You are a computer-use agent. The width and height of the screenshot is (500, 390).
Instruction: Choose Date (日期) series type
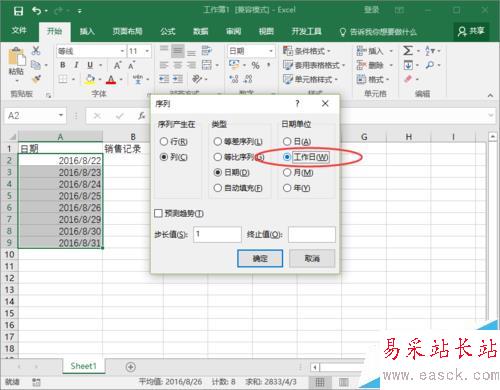click(x=232, y=172)
